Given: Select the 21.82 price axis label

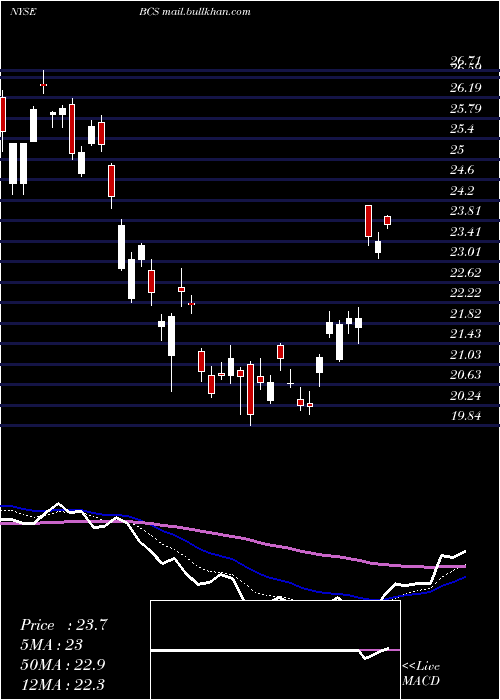Looking at the screenshot, I should [x=466, y=314].
